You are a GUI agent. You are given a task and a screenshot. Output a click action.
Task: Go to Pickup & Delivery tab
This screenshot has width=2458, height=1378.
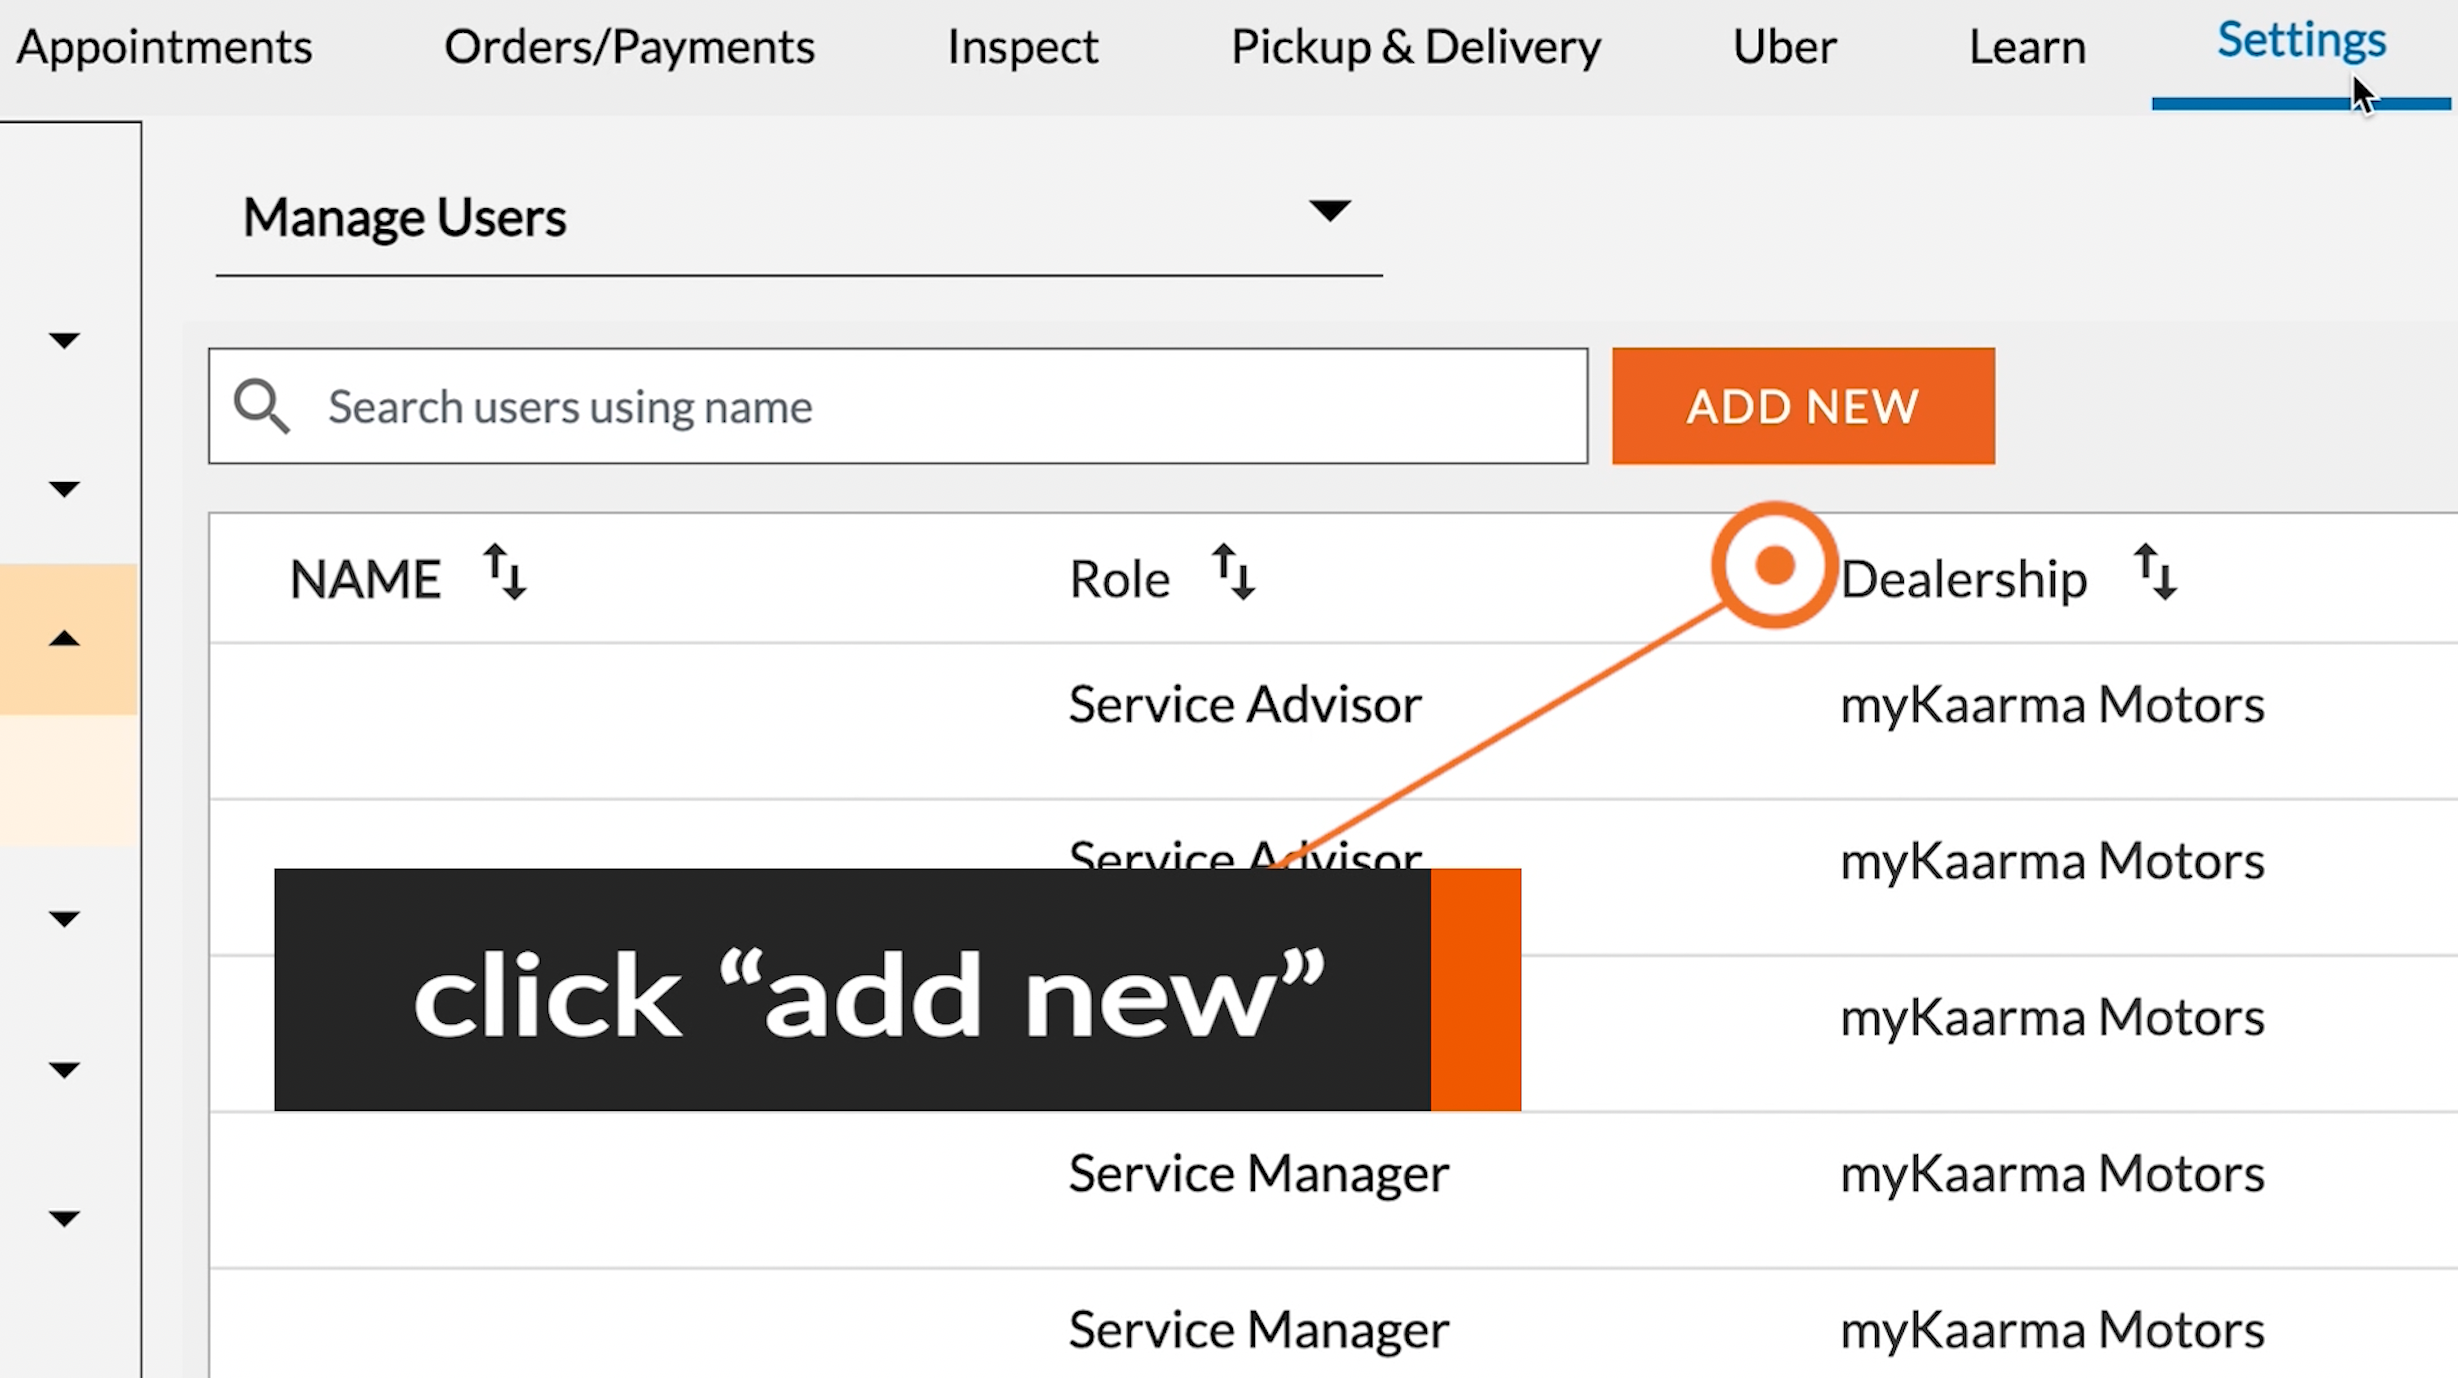click(1415, 47)
